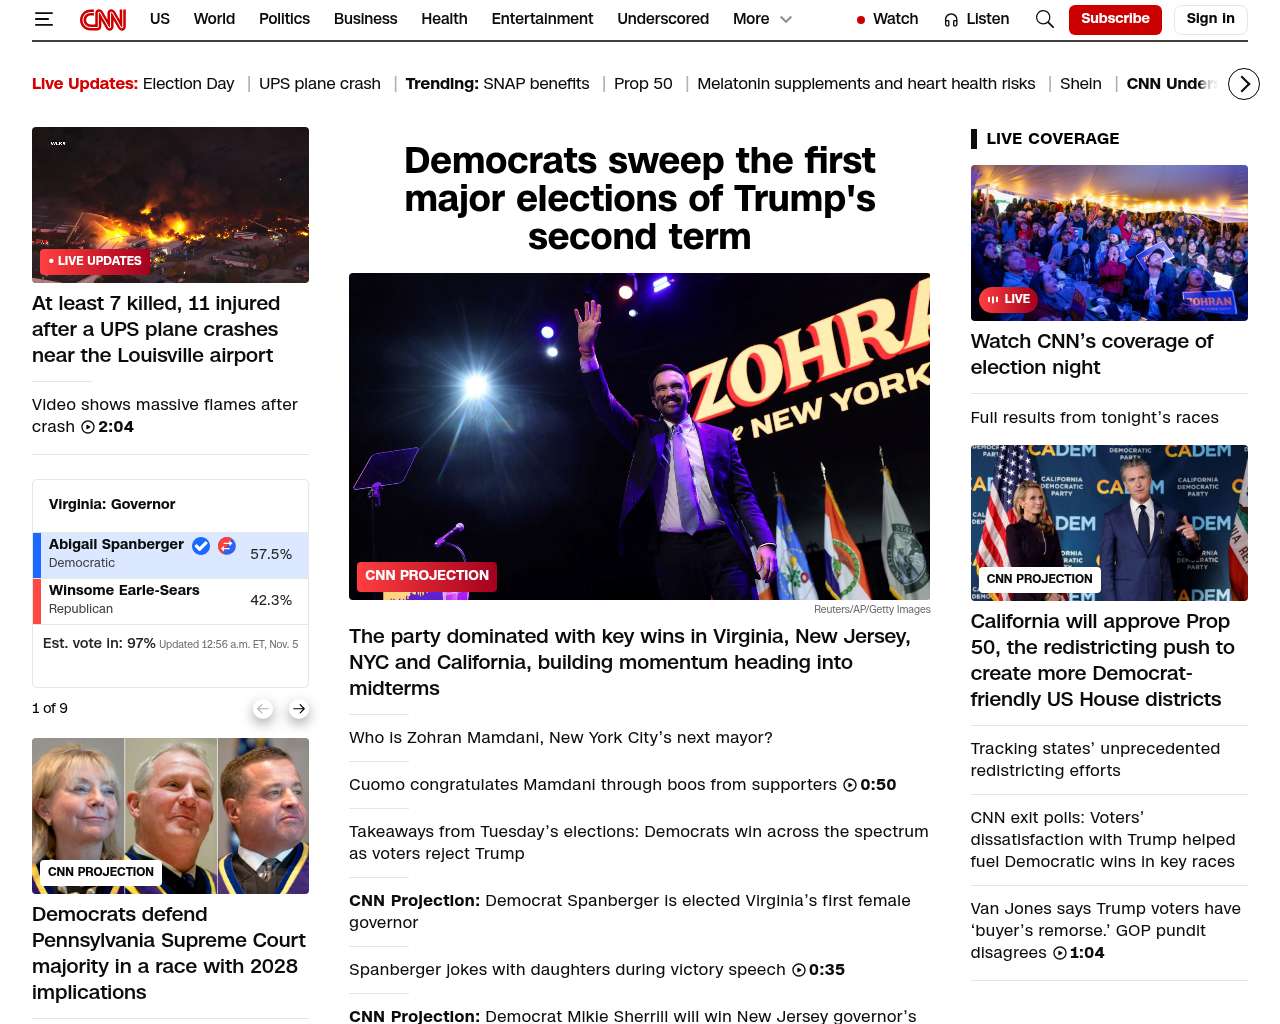
Task: Click the checkmark beside Abigail Spanberger
Action: coord(201,545)
